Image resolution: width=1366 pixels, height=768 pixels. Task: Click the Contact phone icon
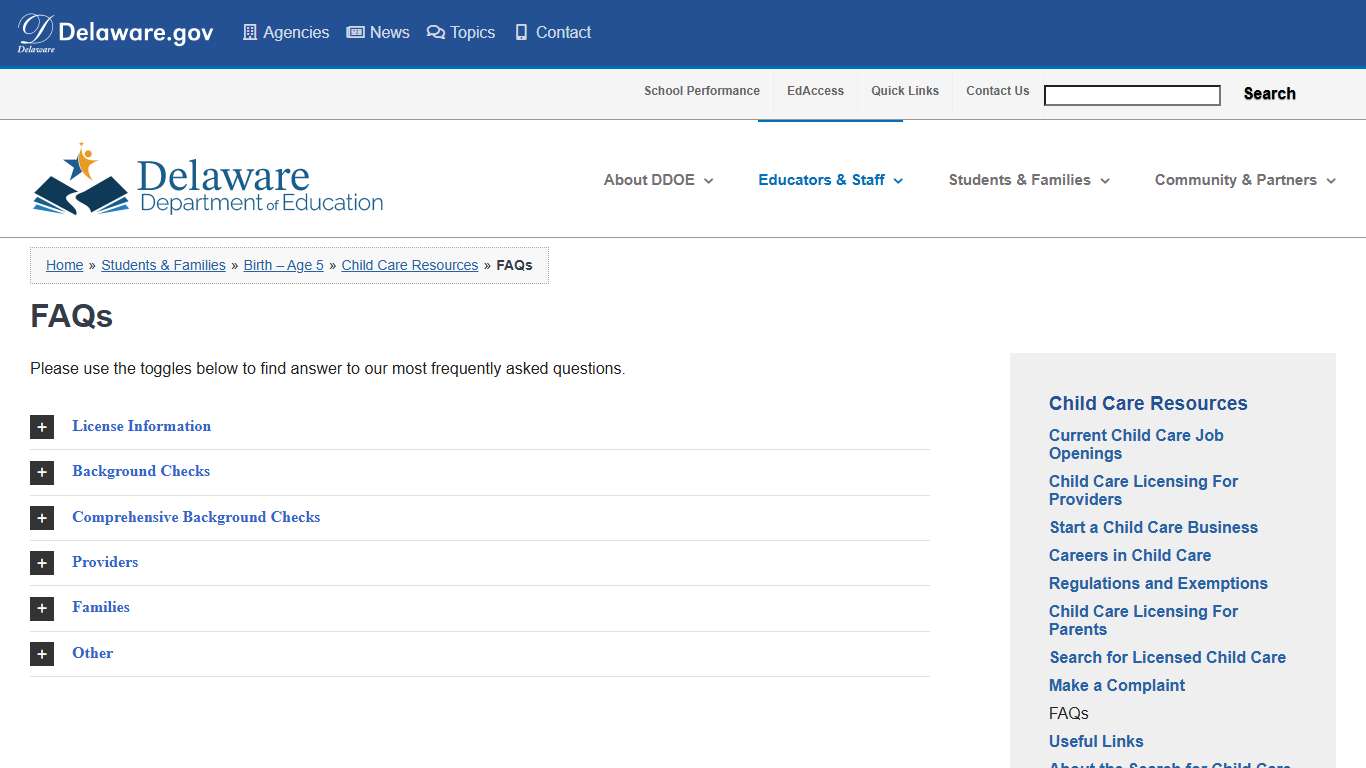(x=521, y=33)
